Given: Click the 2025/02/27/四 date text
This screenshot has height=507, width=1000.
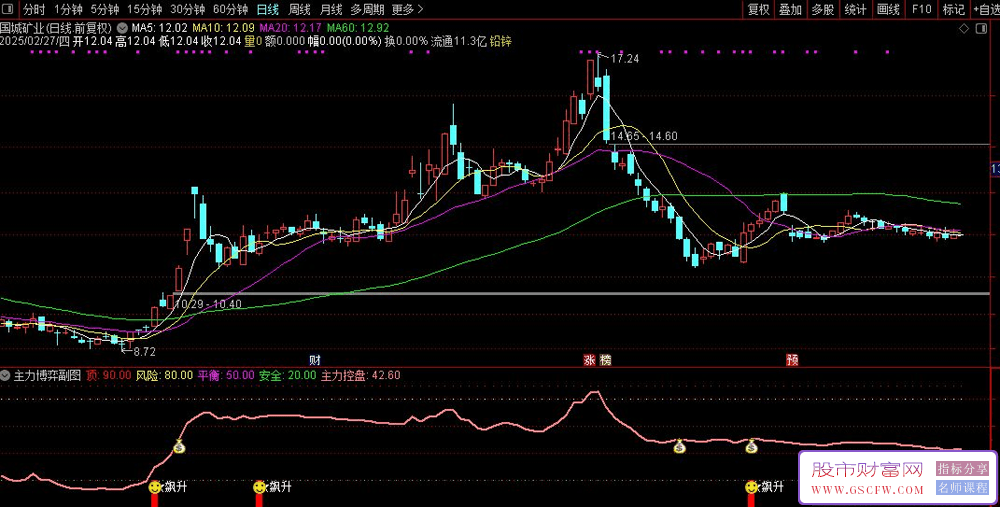Looking at the screenshot, I should tap(34, 41).
